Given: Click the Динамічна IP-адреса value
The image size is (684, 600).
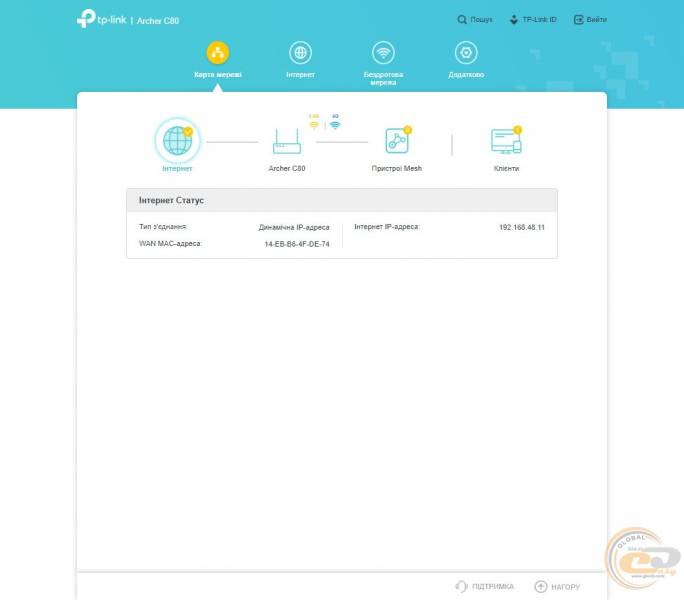Looking at the screenshot, I should tap(294, 227).
